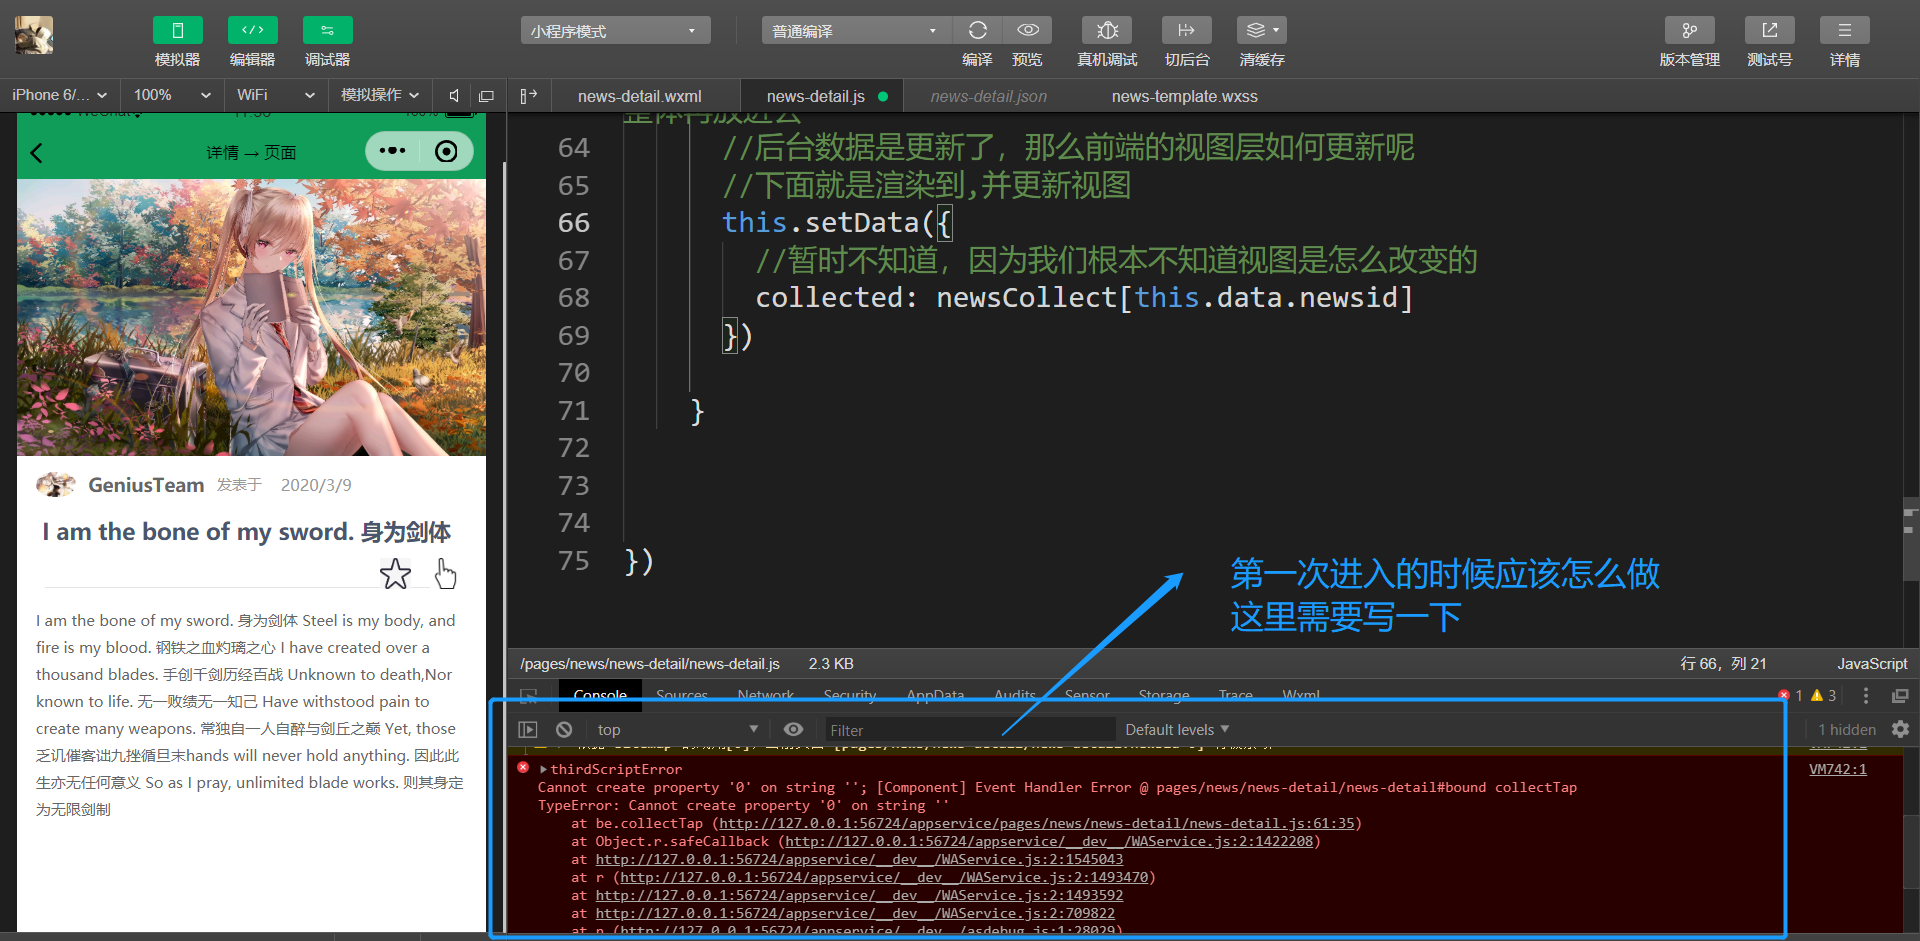Click the mini program capsule close circle
Image resolution: width=1920 pixels, height=941 pixels.
447,151
